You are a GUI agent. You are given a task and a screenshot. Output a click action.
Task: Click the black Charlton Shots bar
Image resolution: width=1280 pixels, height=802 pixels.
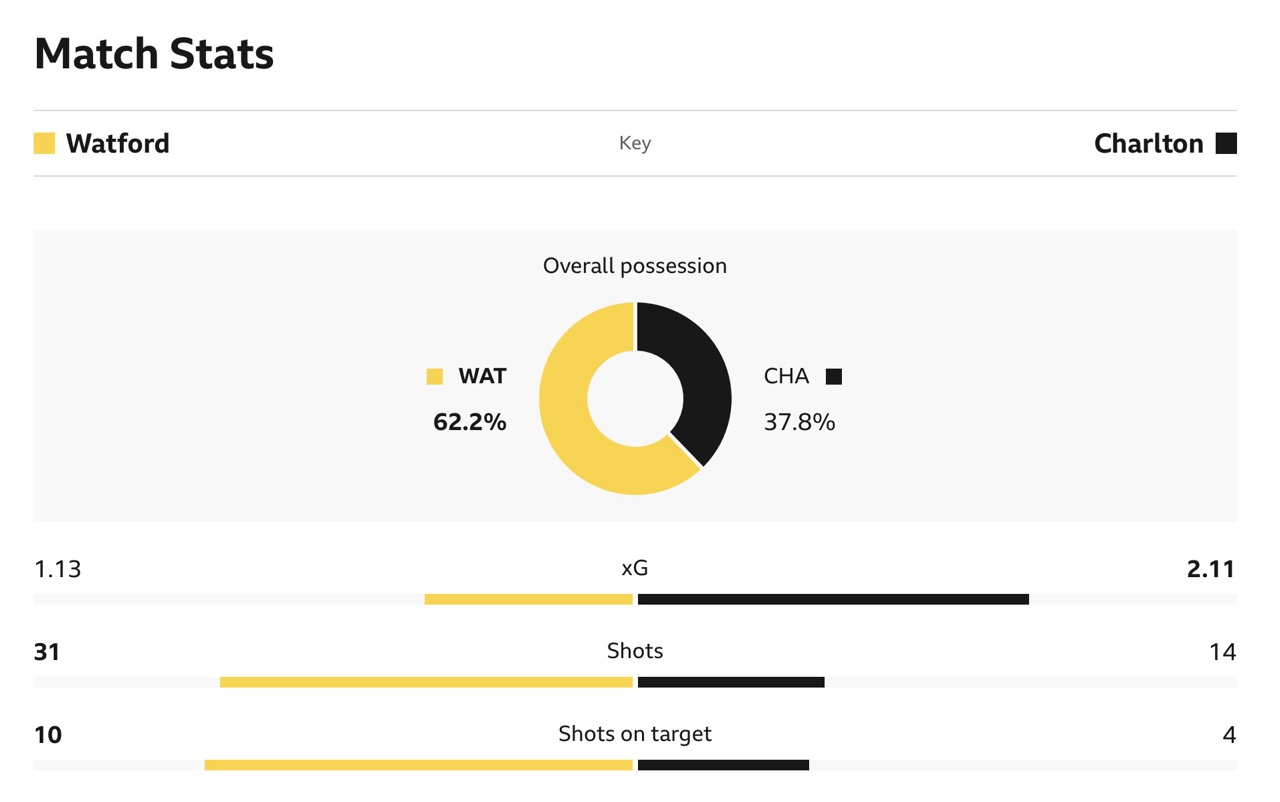pos(731,682)
